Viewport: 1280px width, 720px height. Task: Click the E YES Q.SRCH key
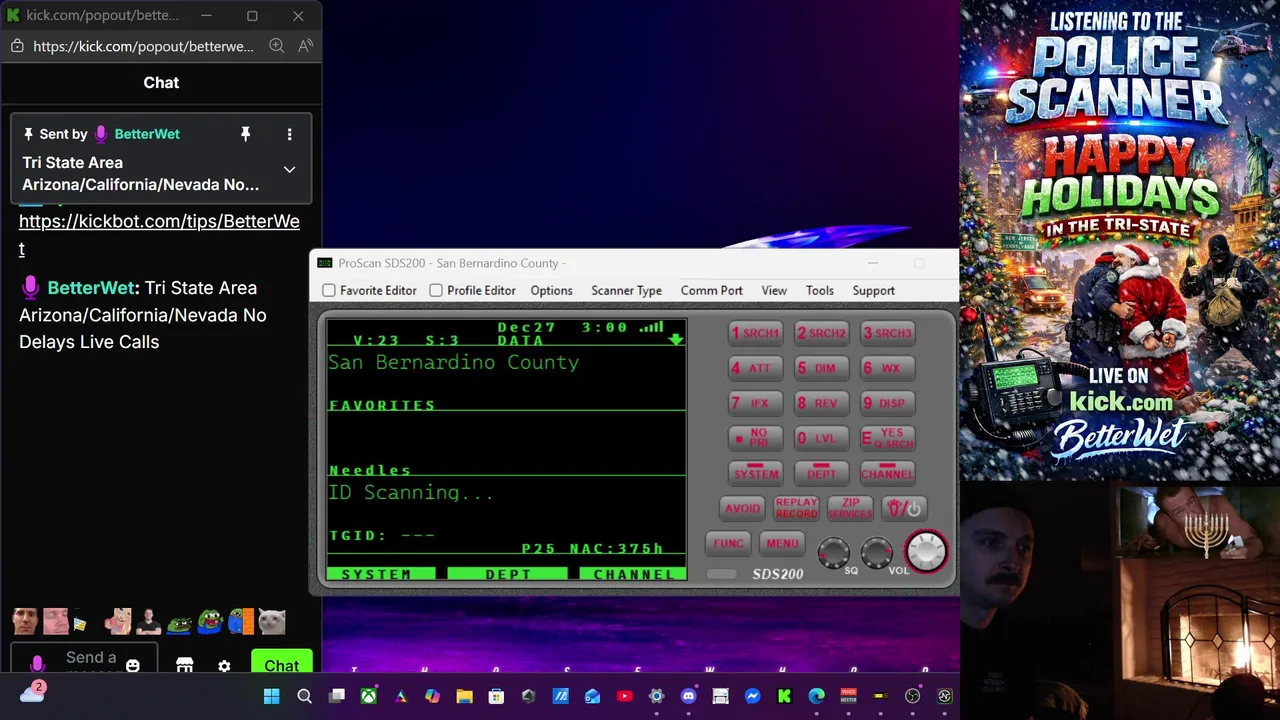(x=887, y=438)
